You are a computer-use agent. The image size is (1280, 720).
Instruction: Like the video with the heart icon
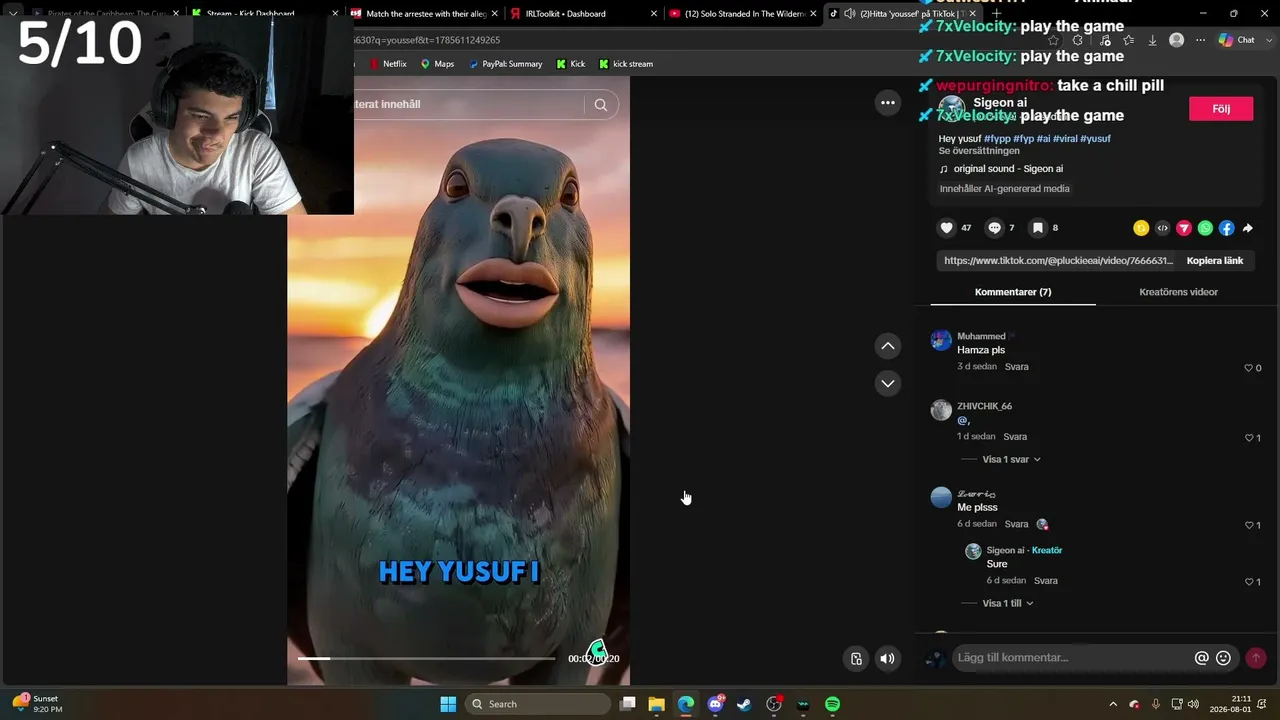click(x=946, y=228)
